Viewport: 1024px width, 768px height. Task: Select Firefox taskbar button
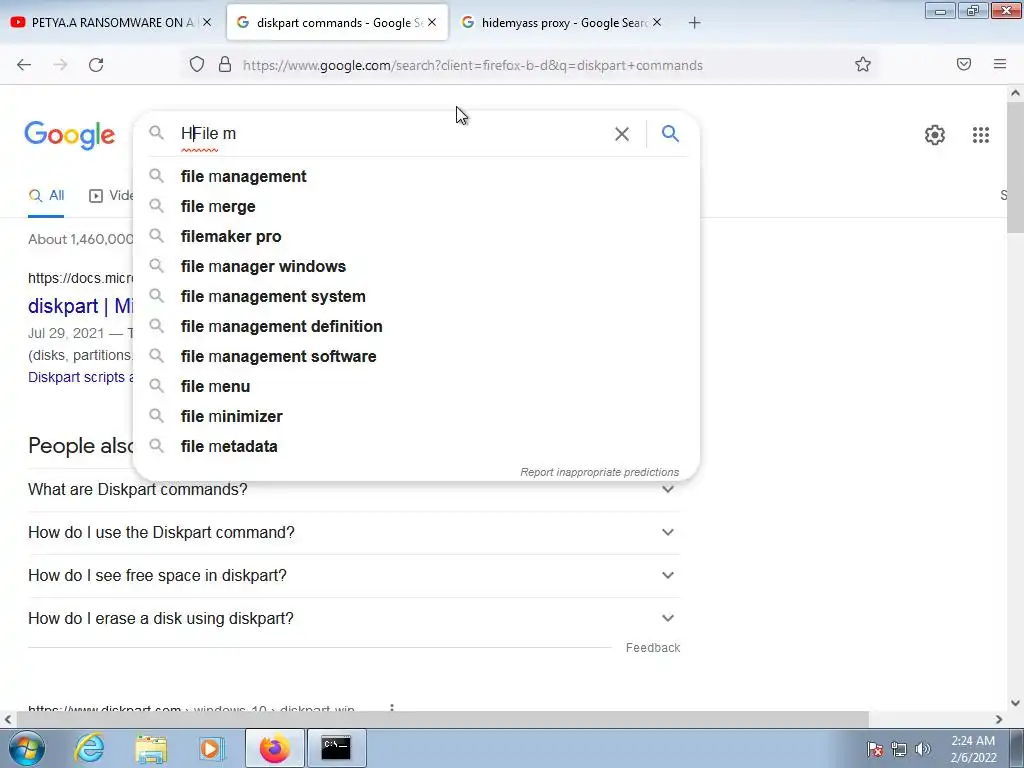click(x=274, y=748)
